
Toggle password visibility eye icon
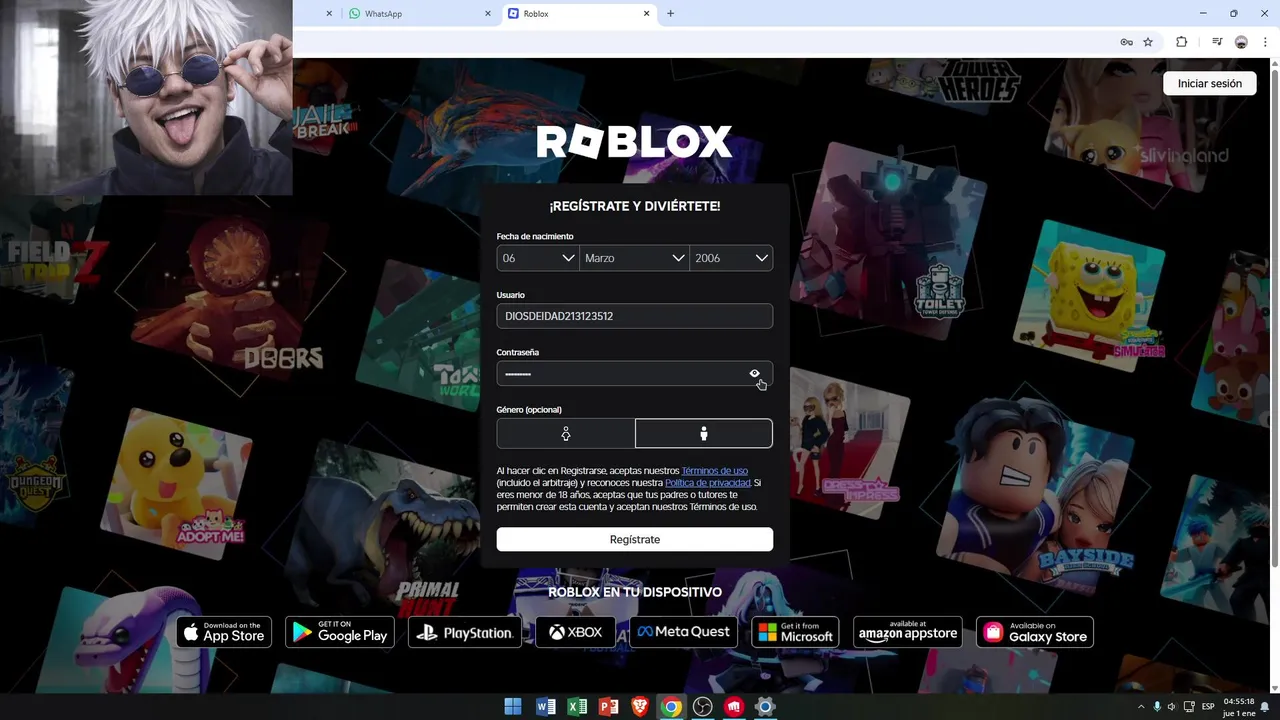[x=754, y=373]
